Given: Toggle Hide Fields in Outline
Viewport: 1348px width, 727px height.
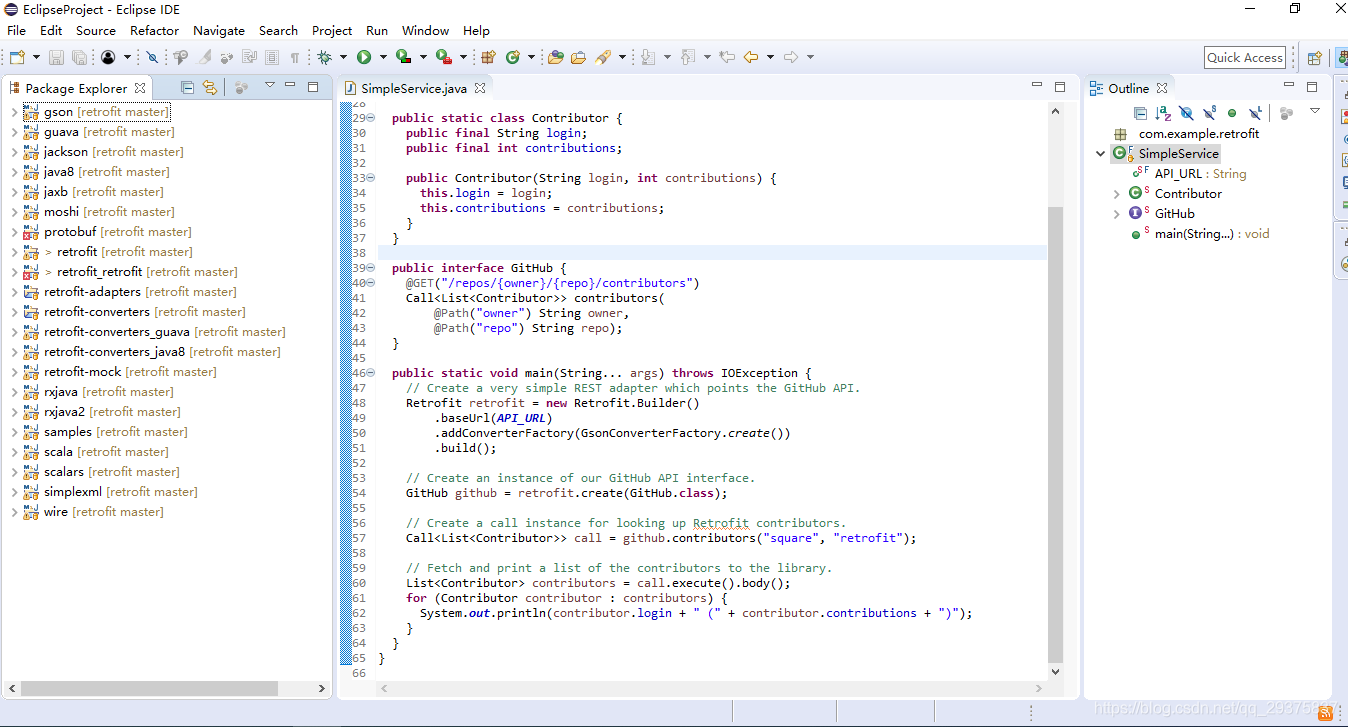Looking at the screenshot, I should (1186, 113).
